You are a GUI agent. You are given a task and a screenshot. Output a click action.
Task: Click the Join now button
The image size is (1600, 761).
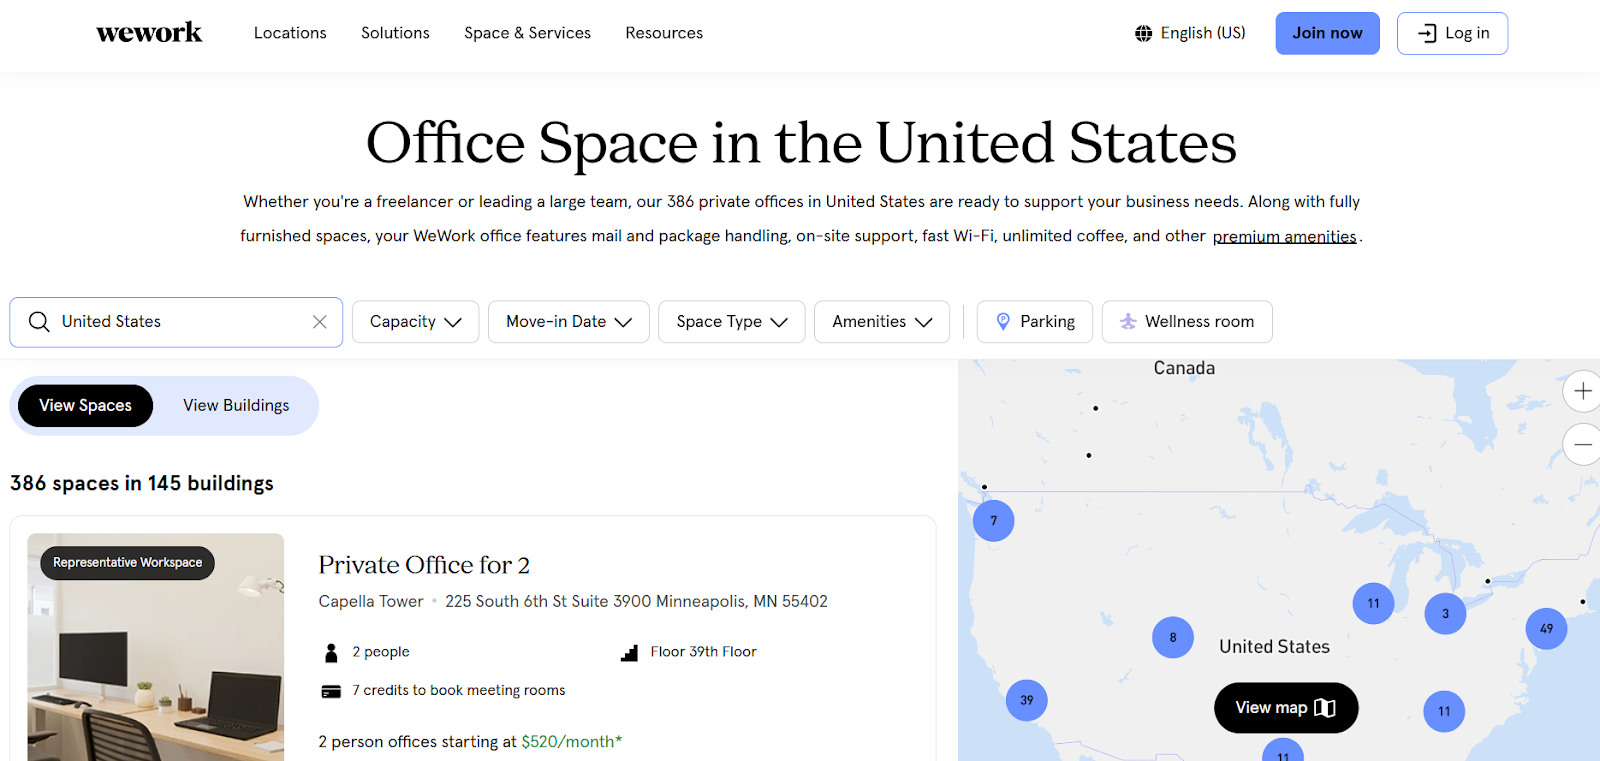(1327, 33)
